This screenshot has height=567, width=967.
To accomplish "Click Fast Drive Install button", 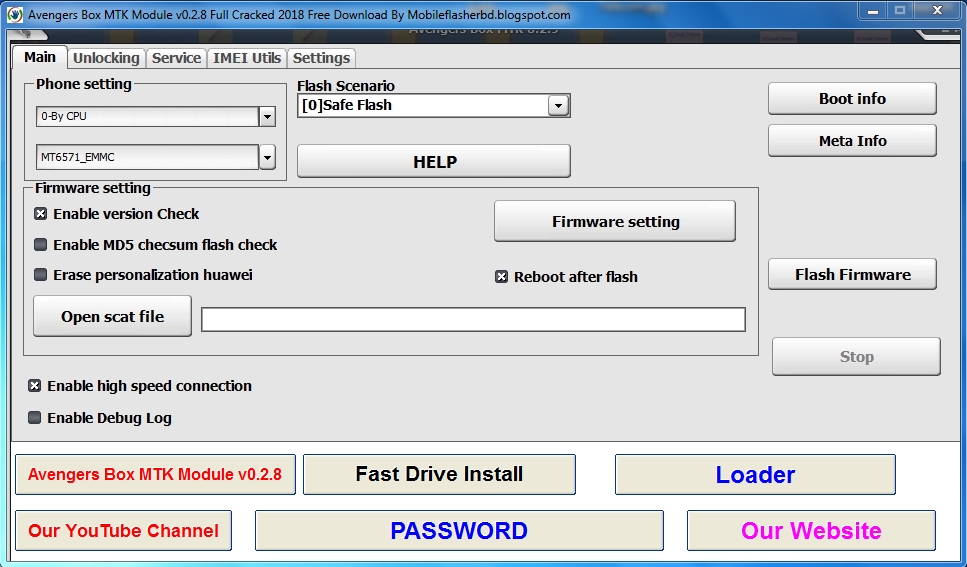I will pyautogui.click(x=439, y=474).
